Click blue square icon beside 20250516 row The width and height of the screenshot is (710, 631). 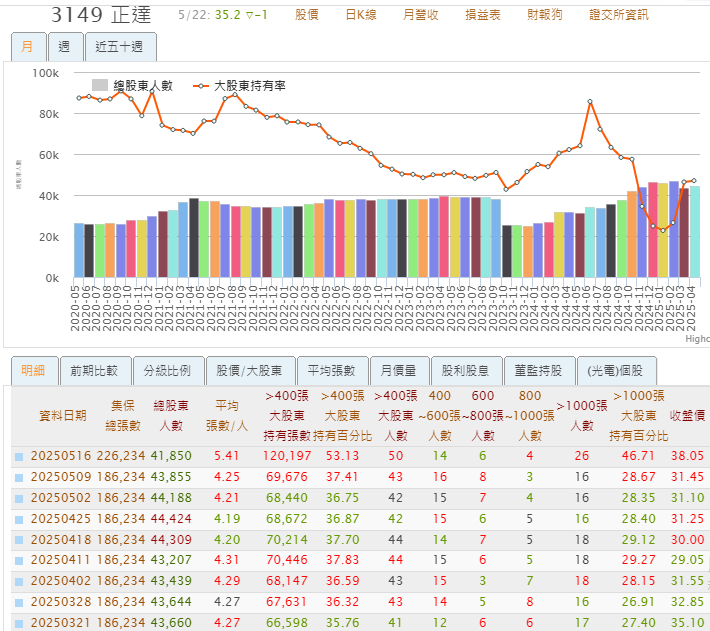(x=19, y=456)
